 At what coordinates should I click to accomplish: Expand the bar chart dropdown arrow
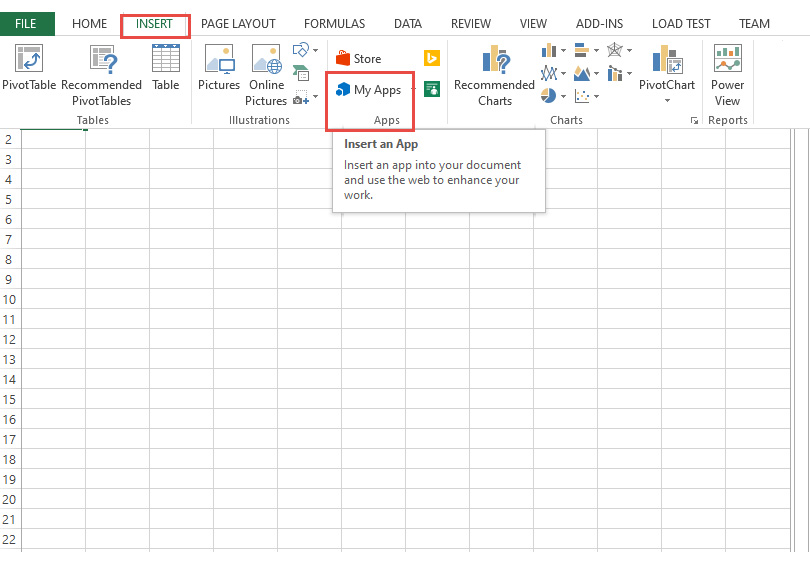pos(596,51)
